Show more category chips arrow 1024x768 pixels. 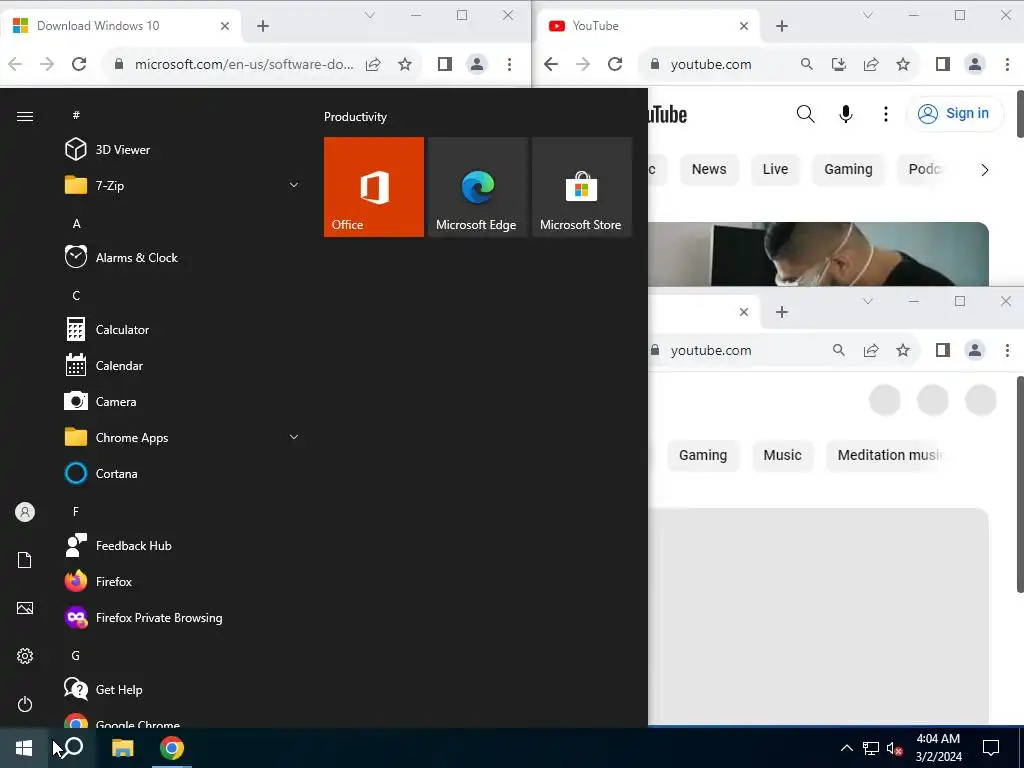[x=984, y=170]
